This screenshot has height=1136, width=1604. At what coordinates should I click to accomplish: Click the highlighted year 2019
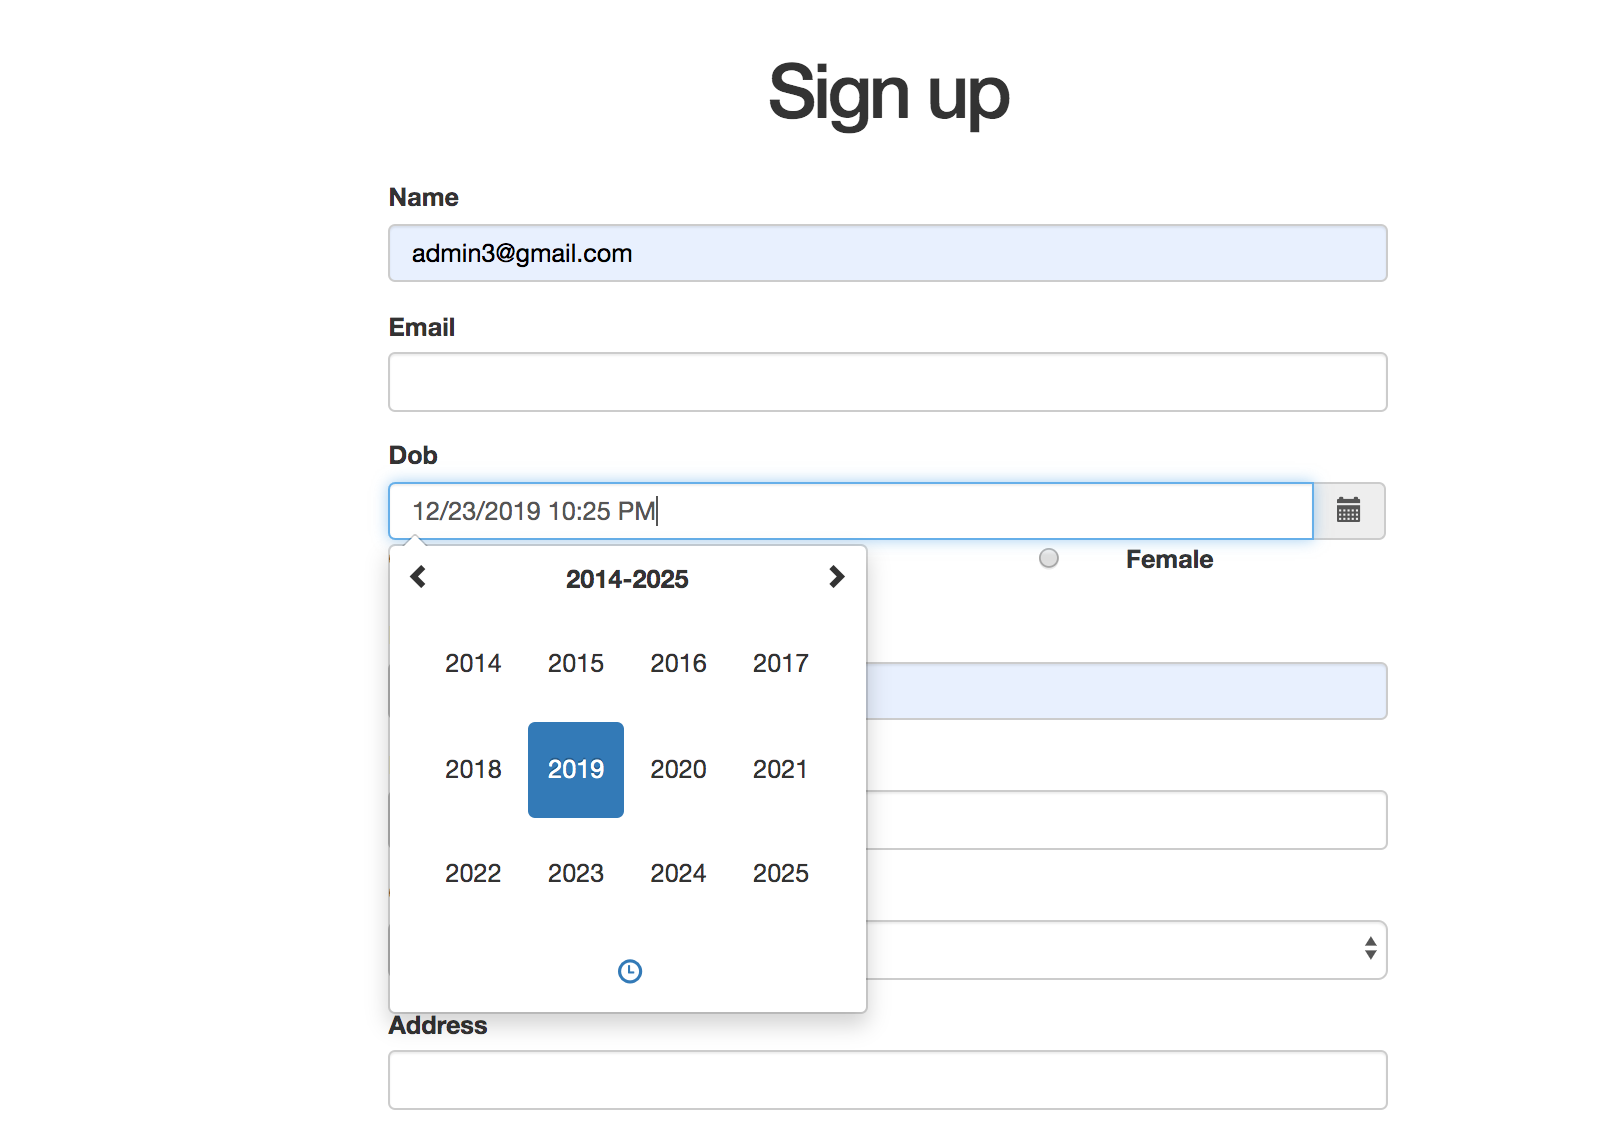click(576, 769)
